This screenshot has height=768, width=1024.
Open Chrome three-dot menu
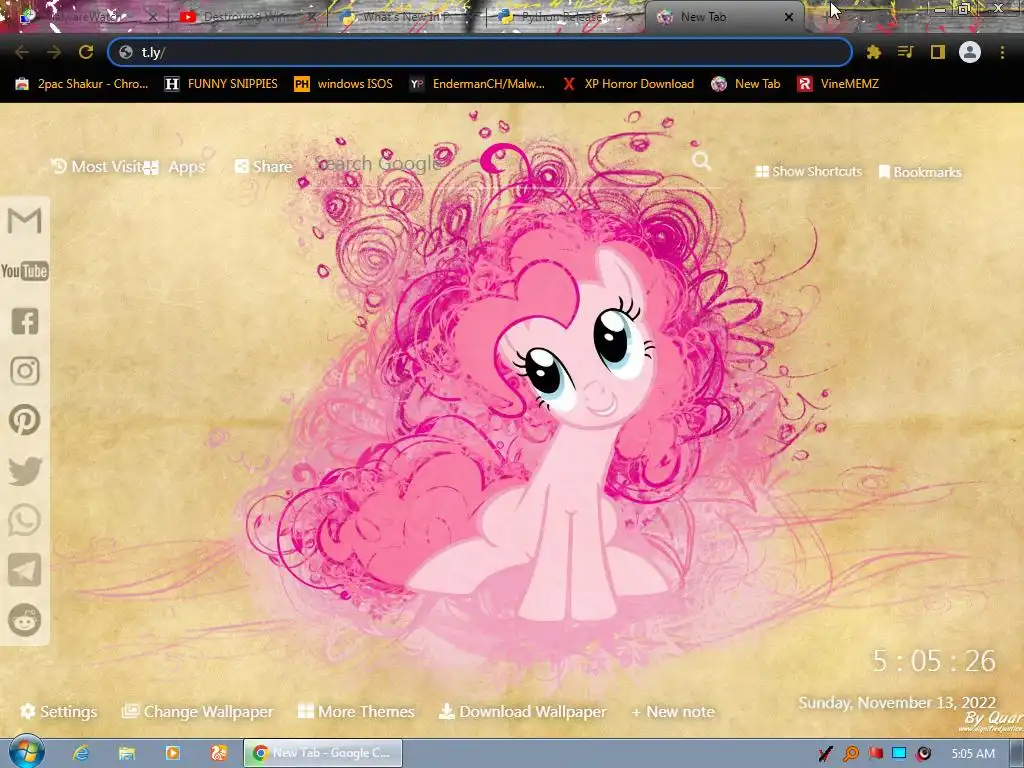(x=1002, y=52)
